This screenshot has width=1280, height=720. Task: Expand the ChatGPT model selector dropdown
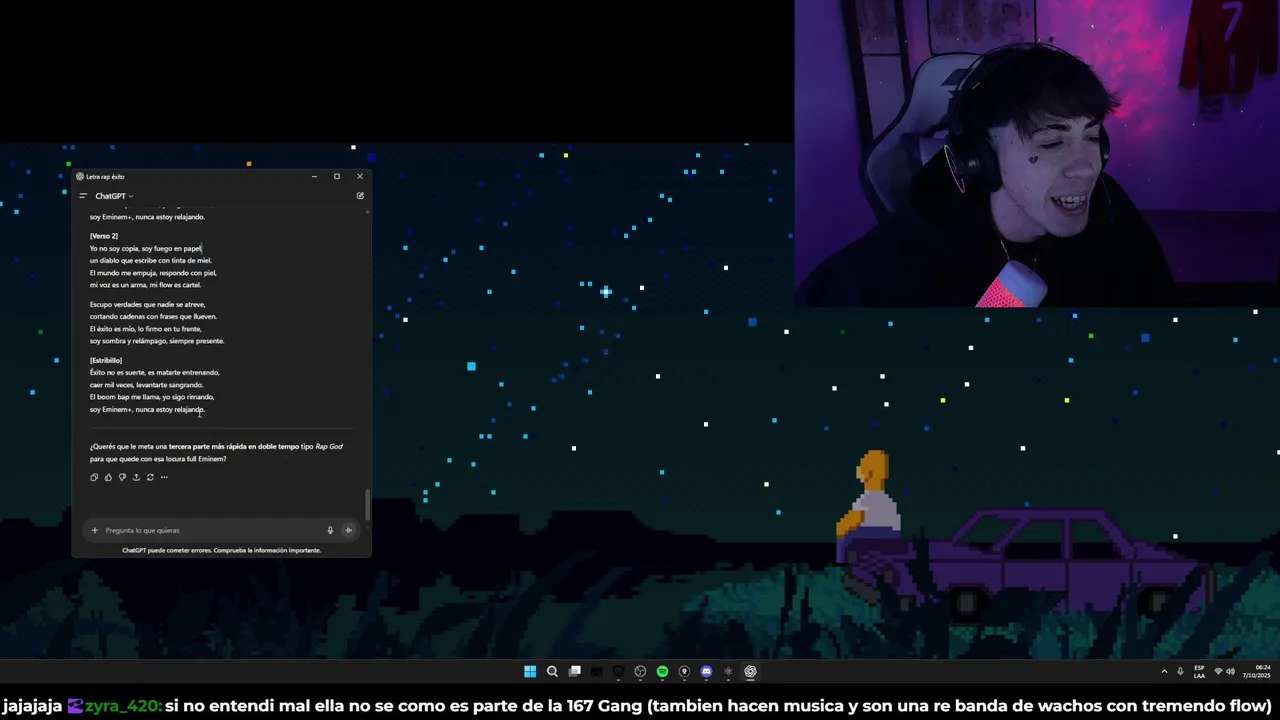point(114,196)
